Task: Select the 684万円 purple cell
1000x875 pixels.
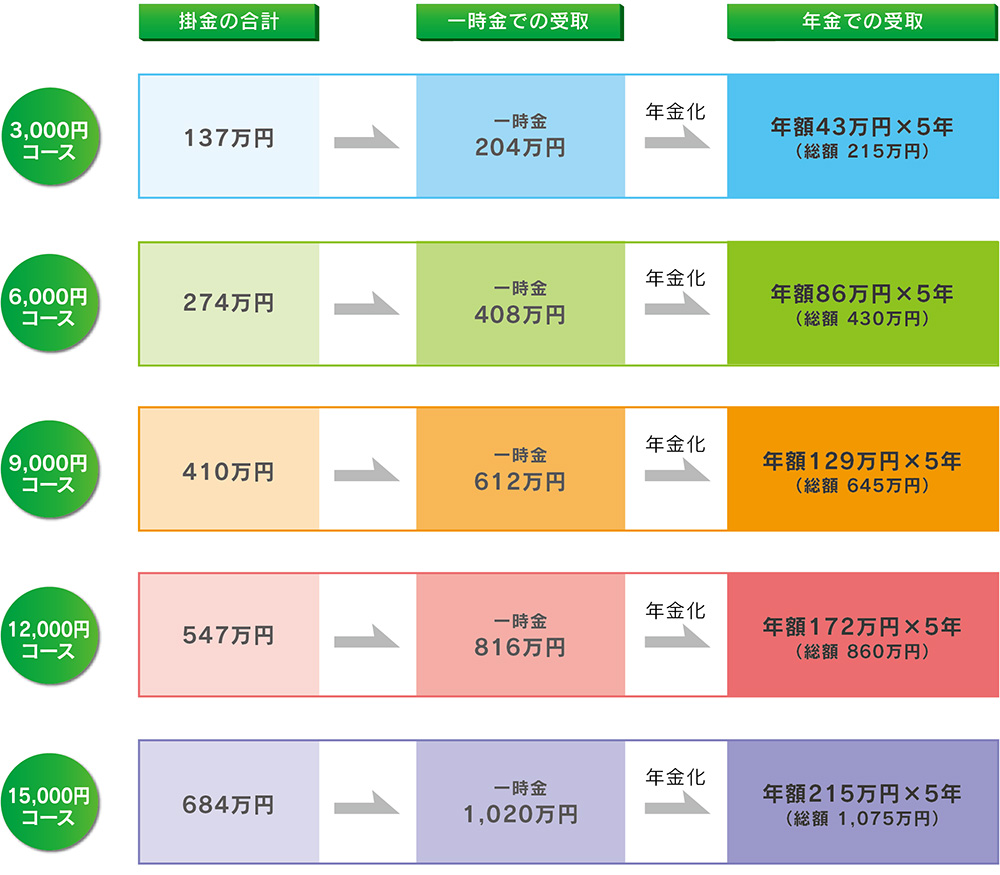Action: (229, 802)
